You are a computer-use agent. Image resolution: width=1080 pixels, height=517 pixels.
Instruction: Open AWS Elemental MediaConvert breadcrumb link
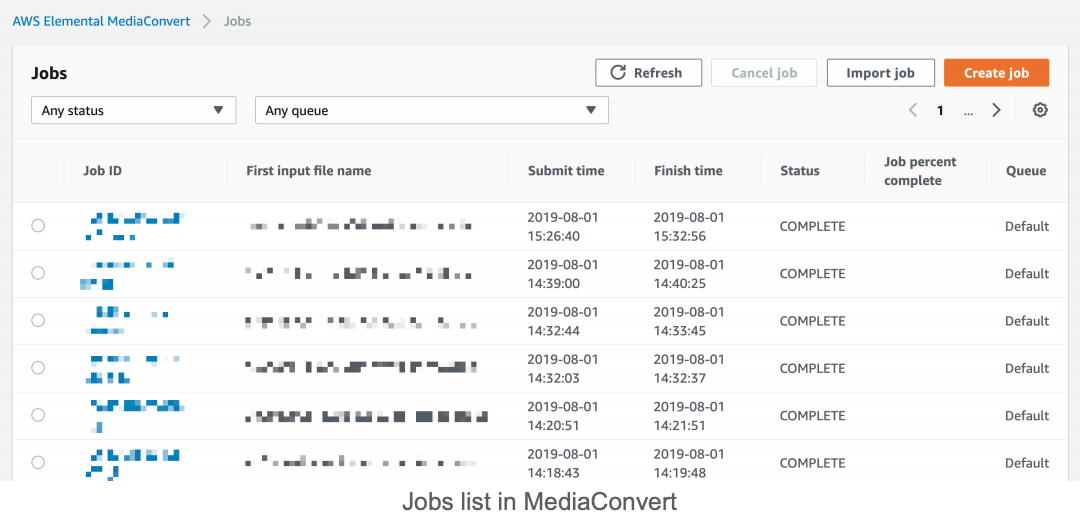pos(101,21)
